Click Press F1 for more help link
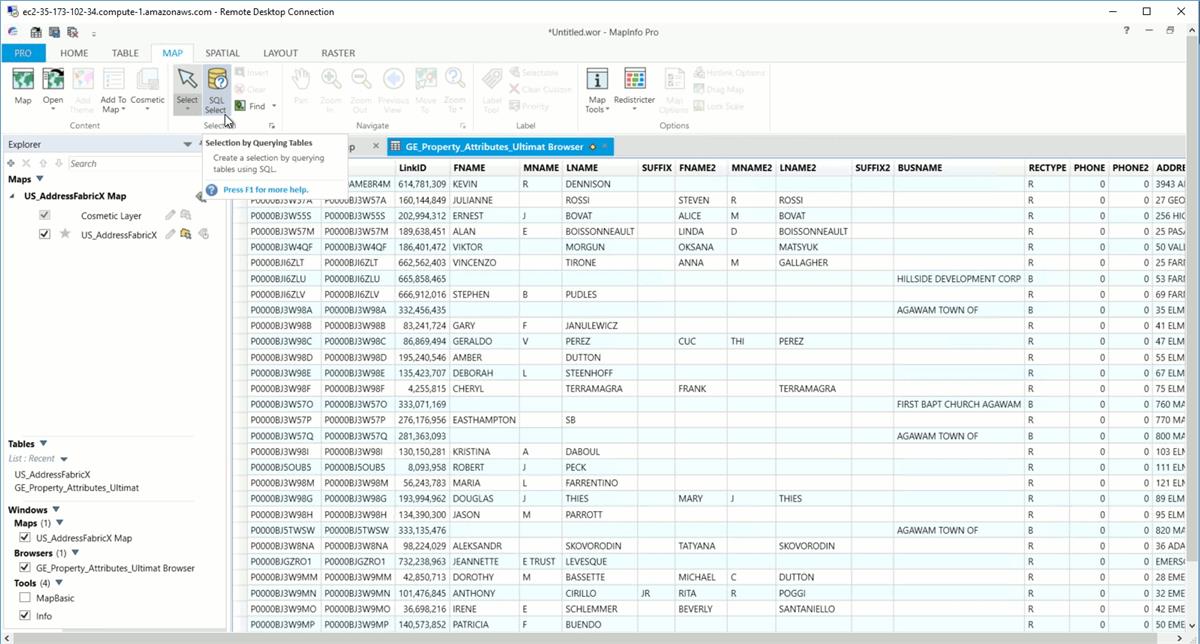 pos(265,189)
